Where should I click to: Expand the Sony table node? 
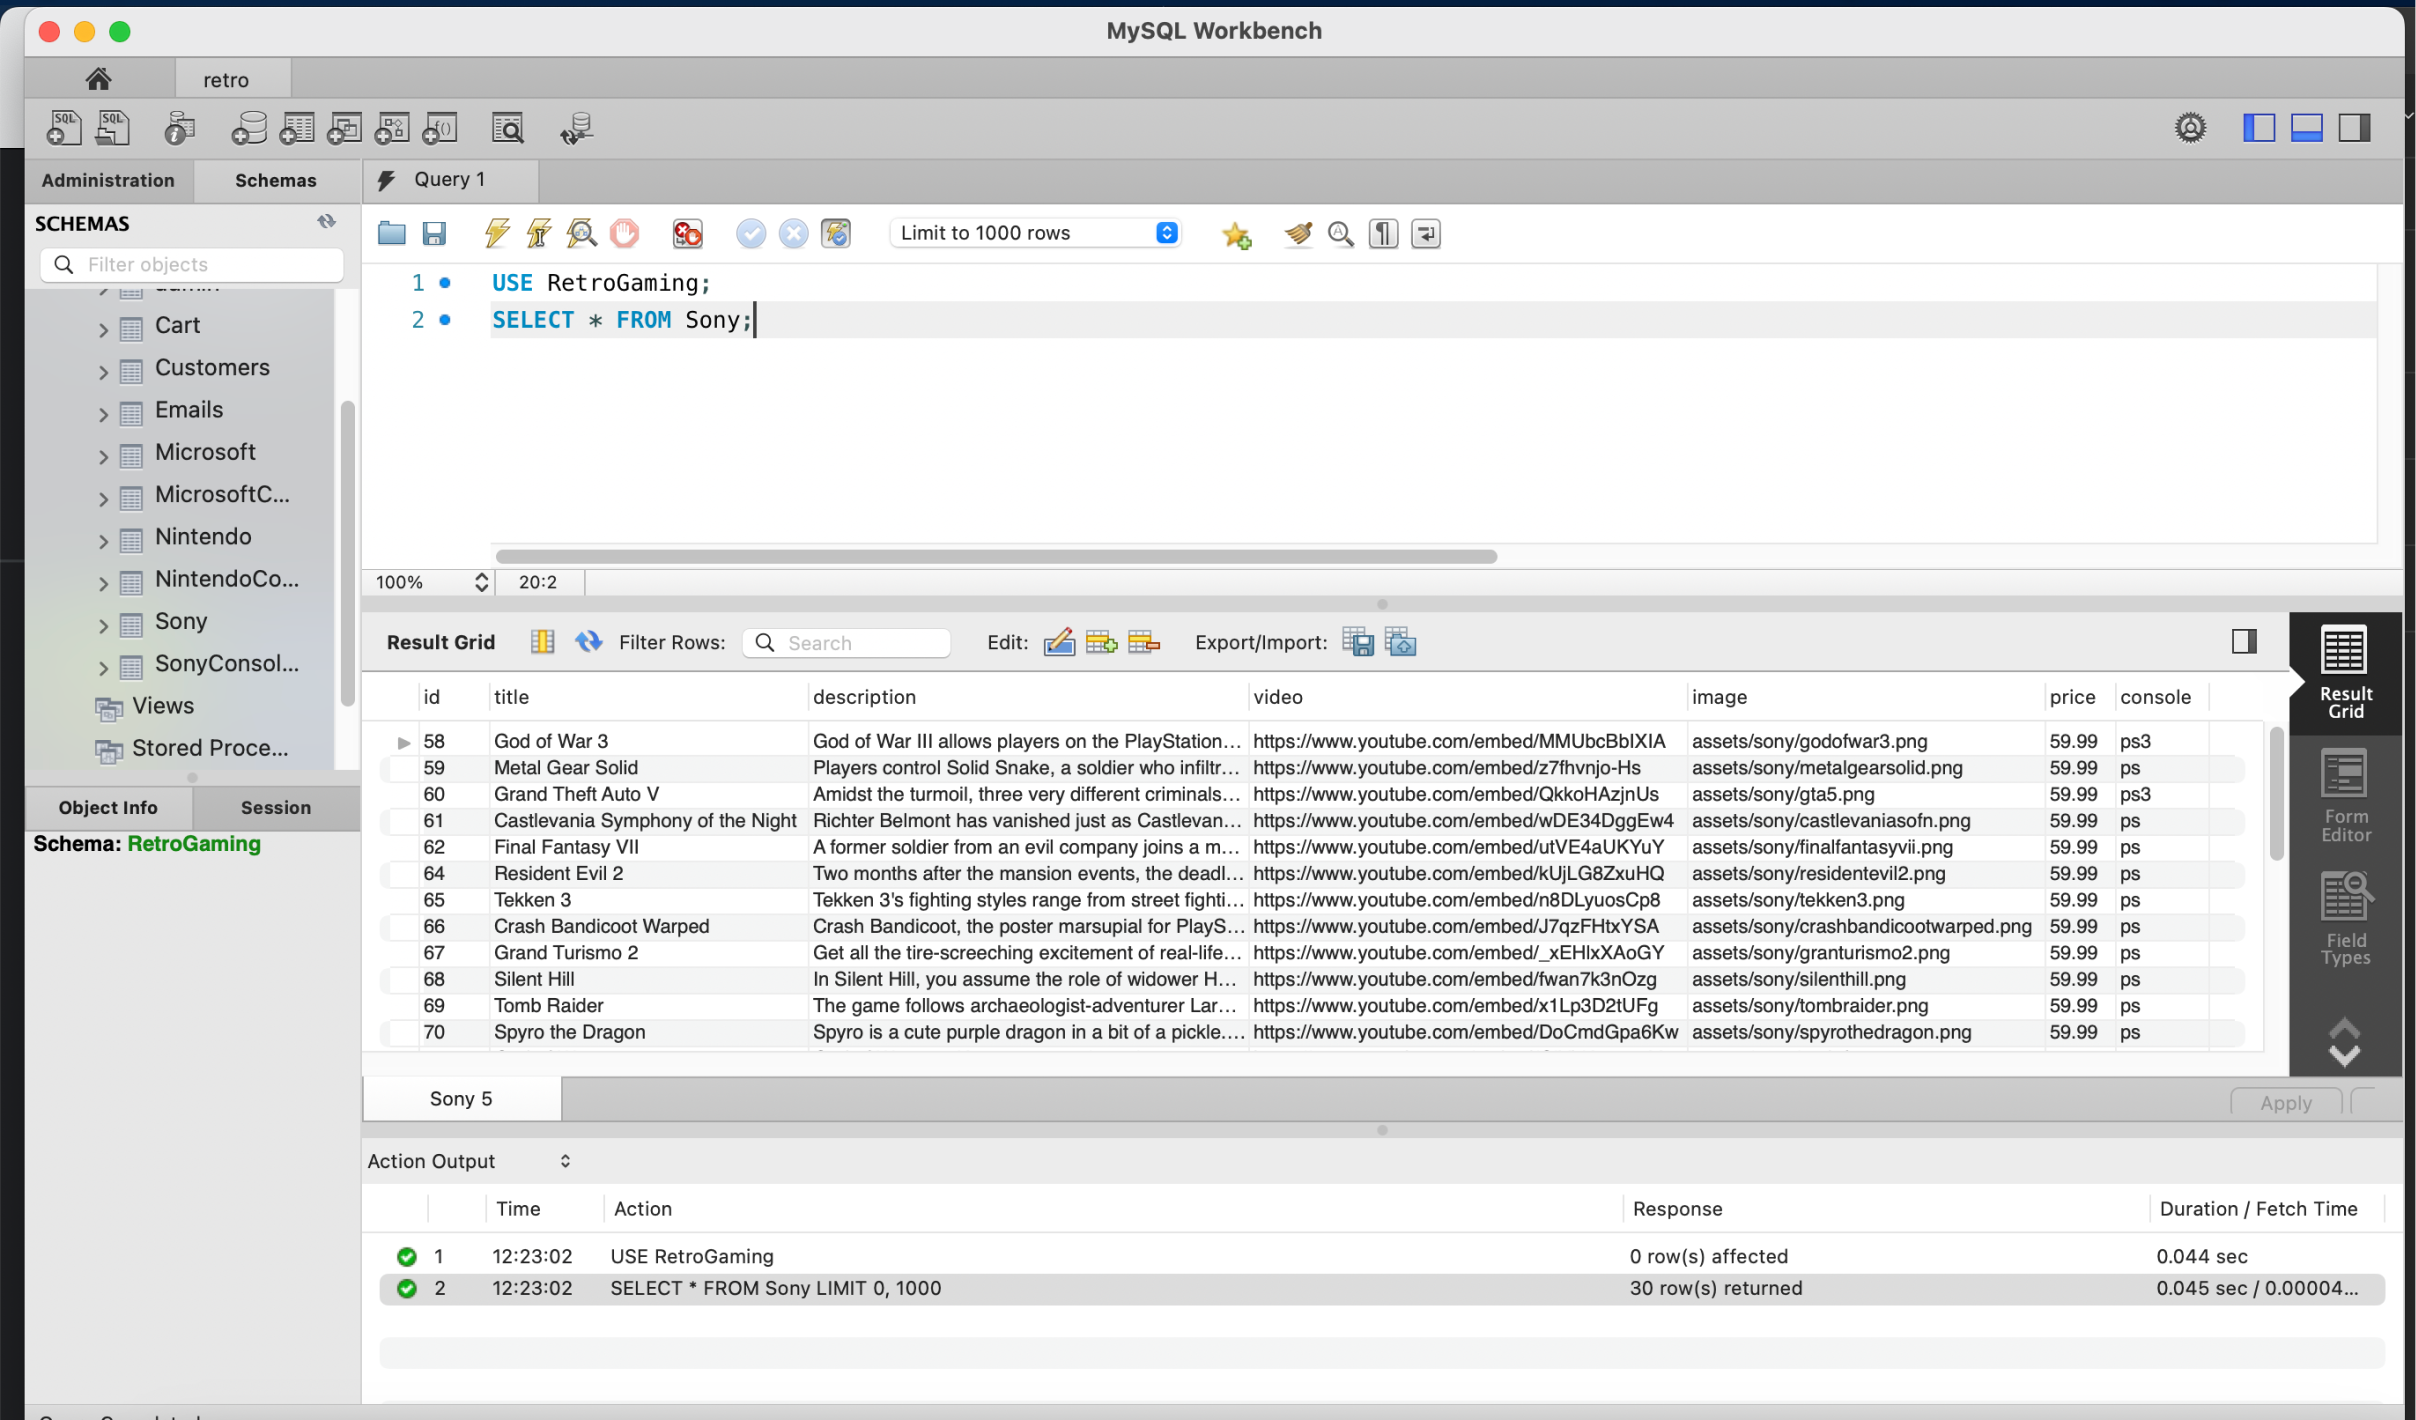pyautogui.click(x=103, y=625)
